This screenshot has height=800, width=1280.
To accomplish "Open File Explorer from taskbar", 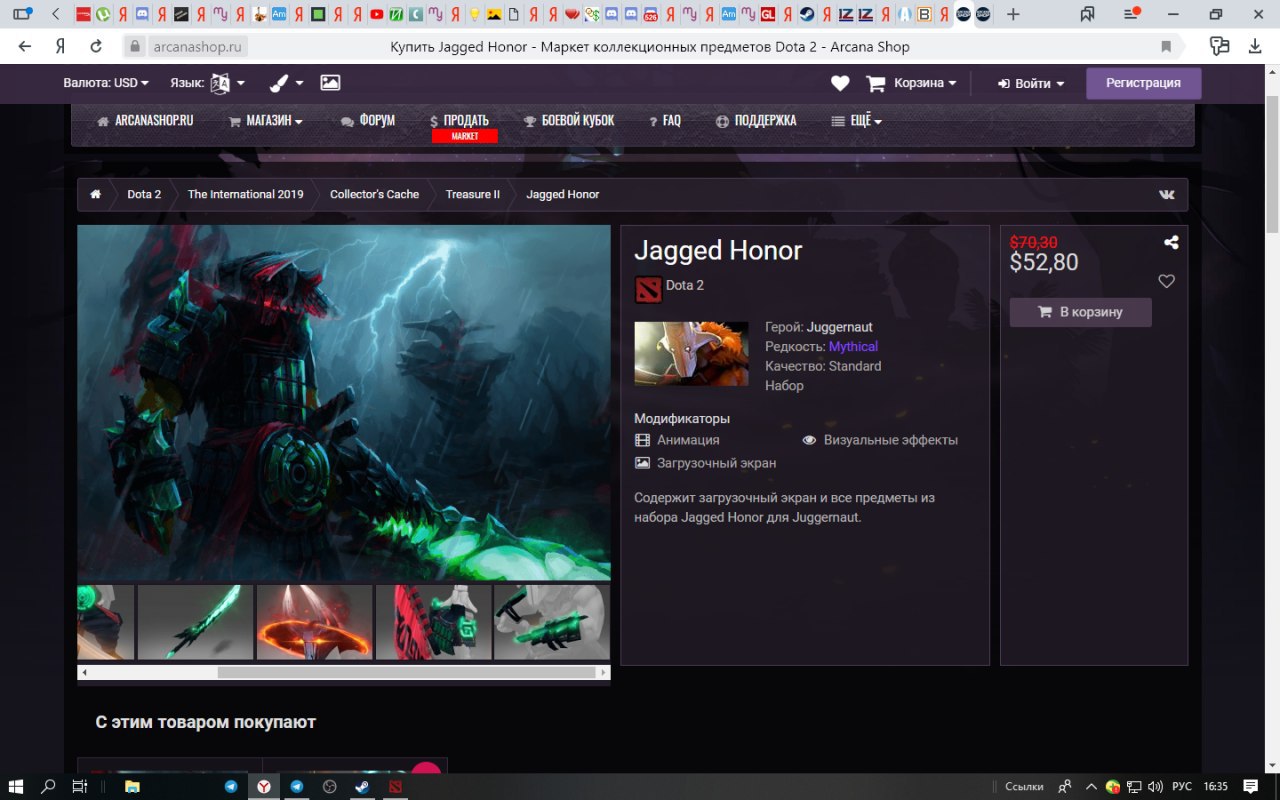I will 132,787.
